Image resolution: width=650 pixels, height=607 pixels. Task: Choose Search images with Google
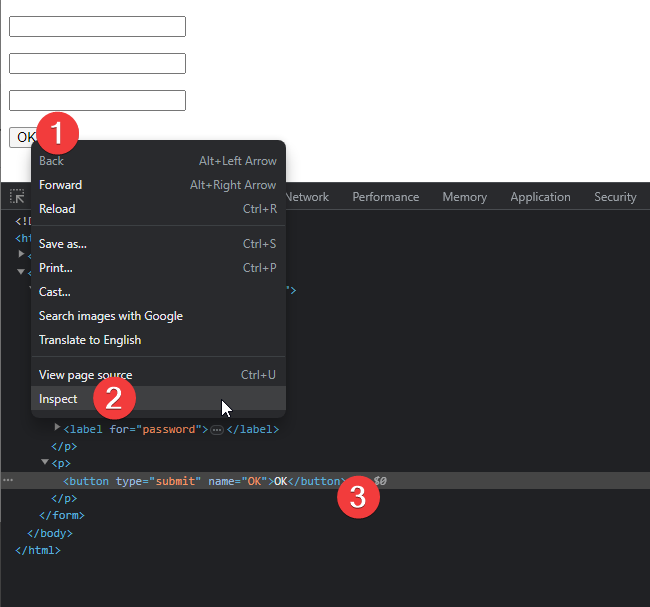click(x=110, y=316)
